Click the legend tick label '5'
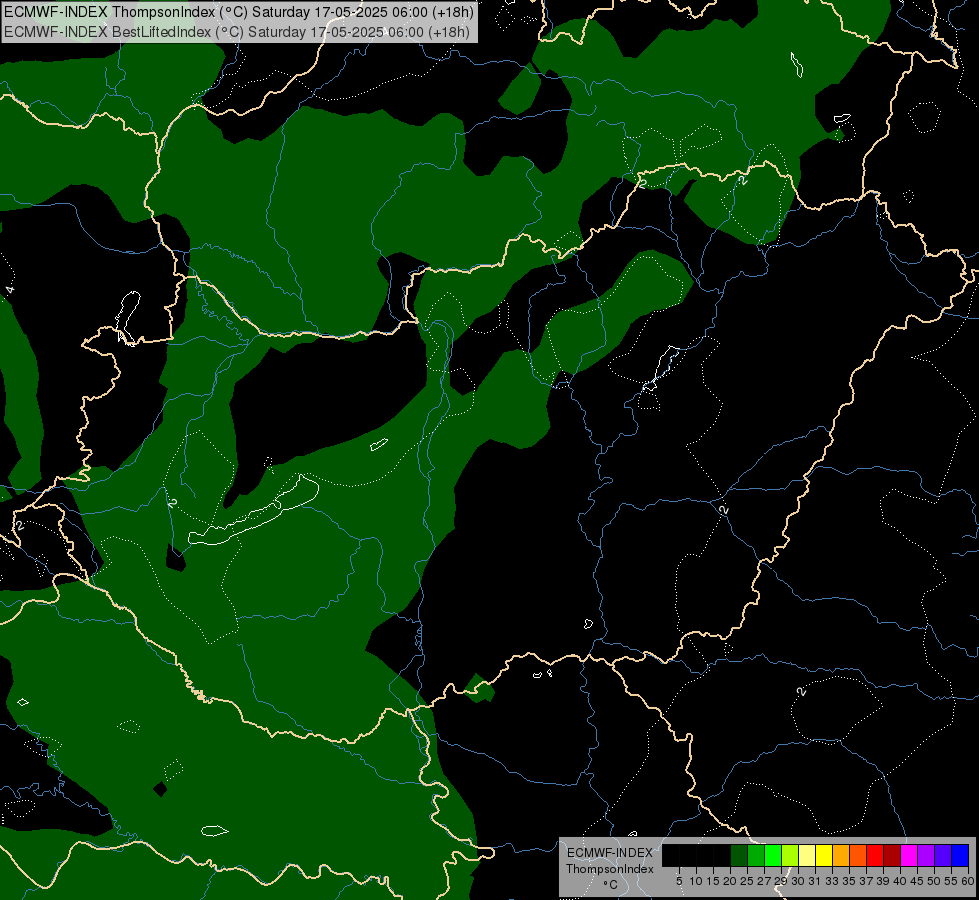 click(679, 881)
